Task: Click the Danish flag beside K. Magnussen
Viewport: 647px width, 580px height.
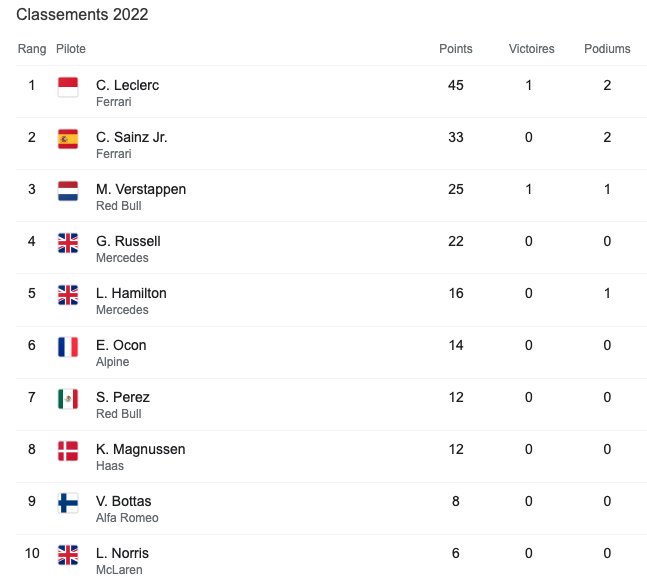Action: click(68, 451)
